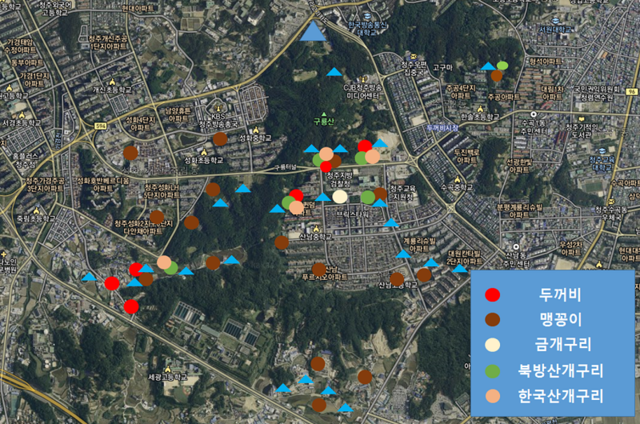Click the small blue triangle above 구룡산

tap(333, 72)
